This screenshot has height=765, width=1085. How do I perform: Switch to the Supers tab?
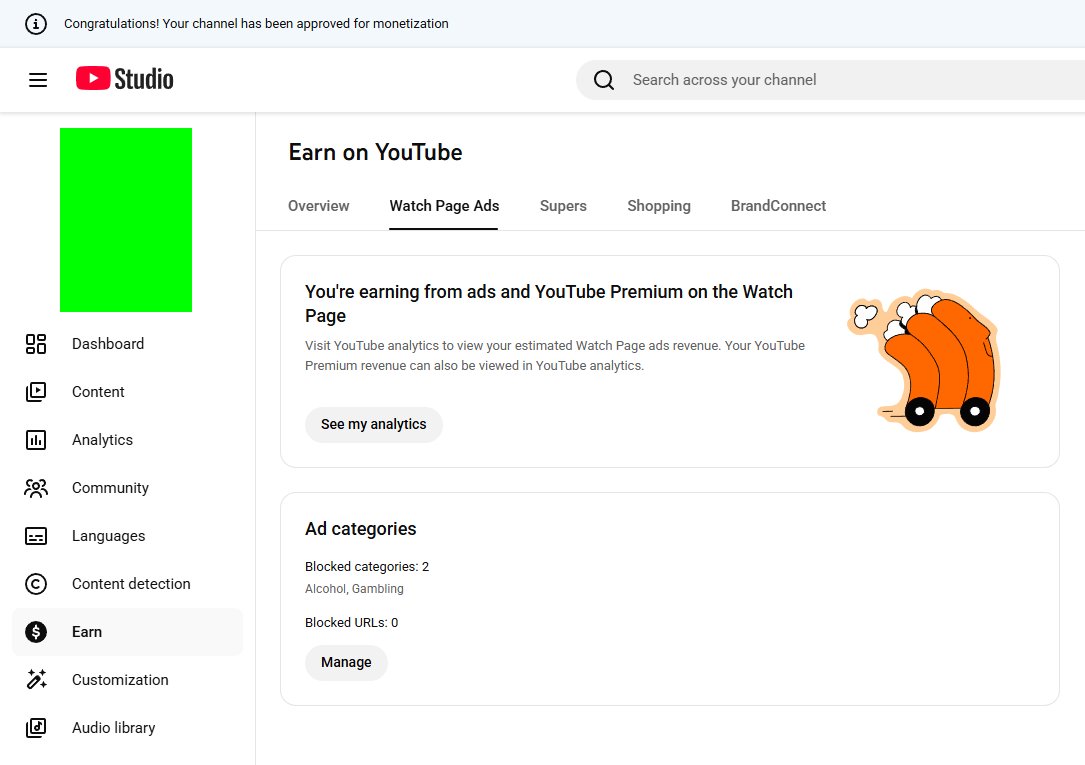coord(563,206)
